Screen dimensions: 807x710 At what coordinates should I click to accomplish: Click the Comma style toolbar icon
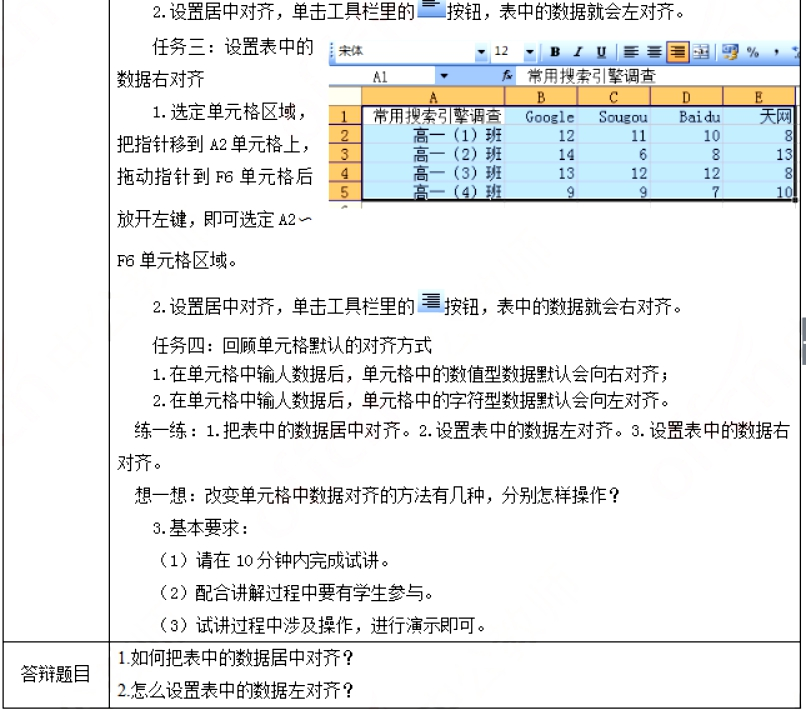tap(776, 51)
